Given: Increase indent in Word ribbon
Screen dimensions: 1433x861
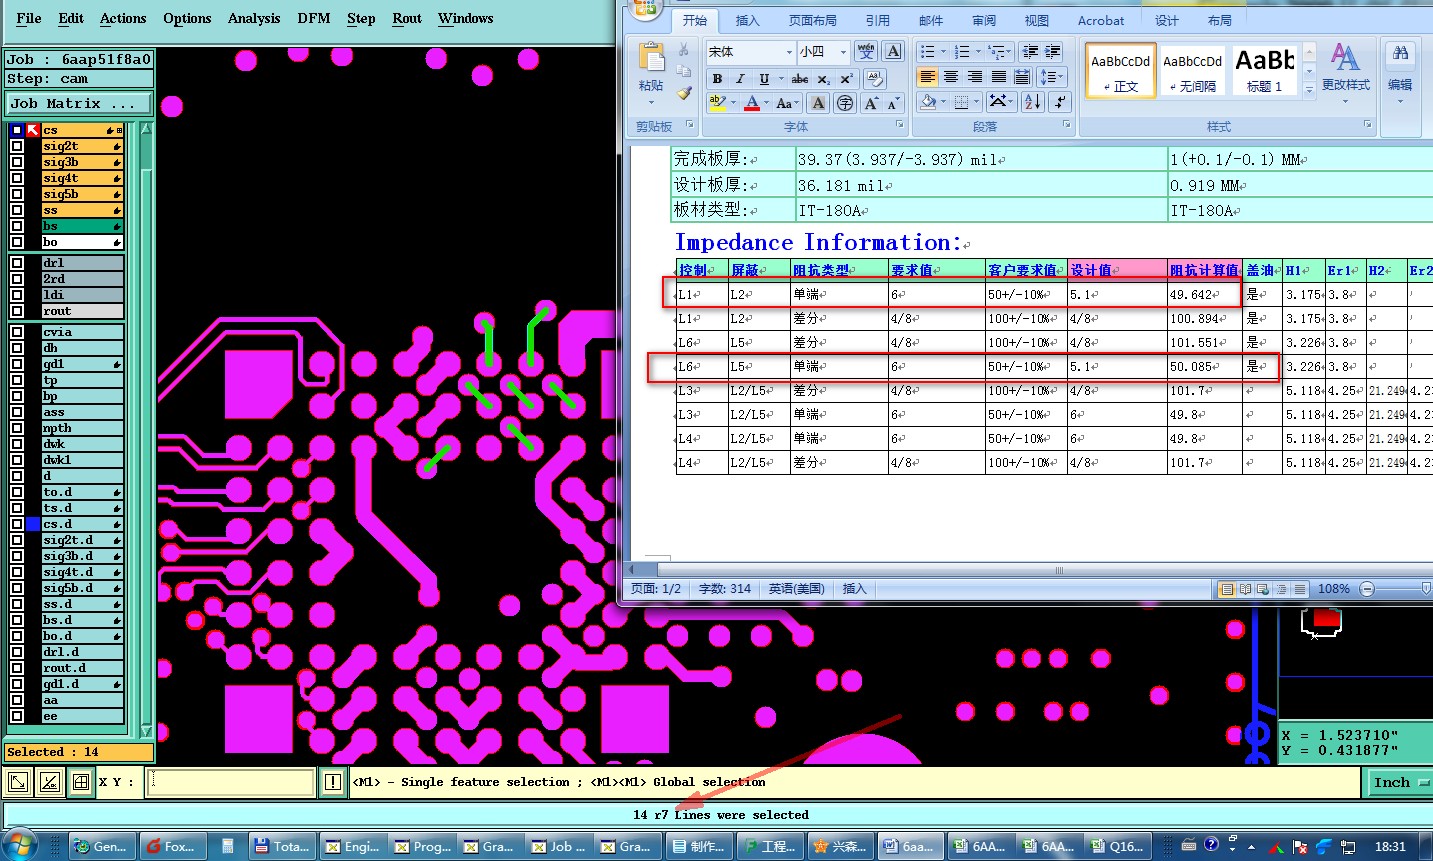Looking at the screenshot, I should tap(1053, 51).
